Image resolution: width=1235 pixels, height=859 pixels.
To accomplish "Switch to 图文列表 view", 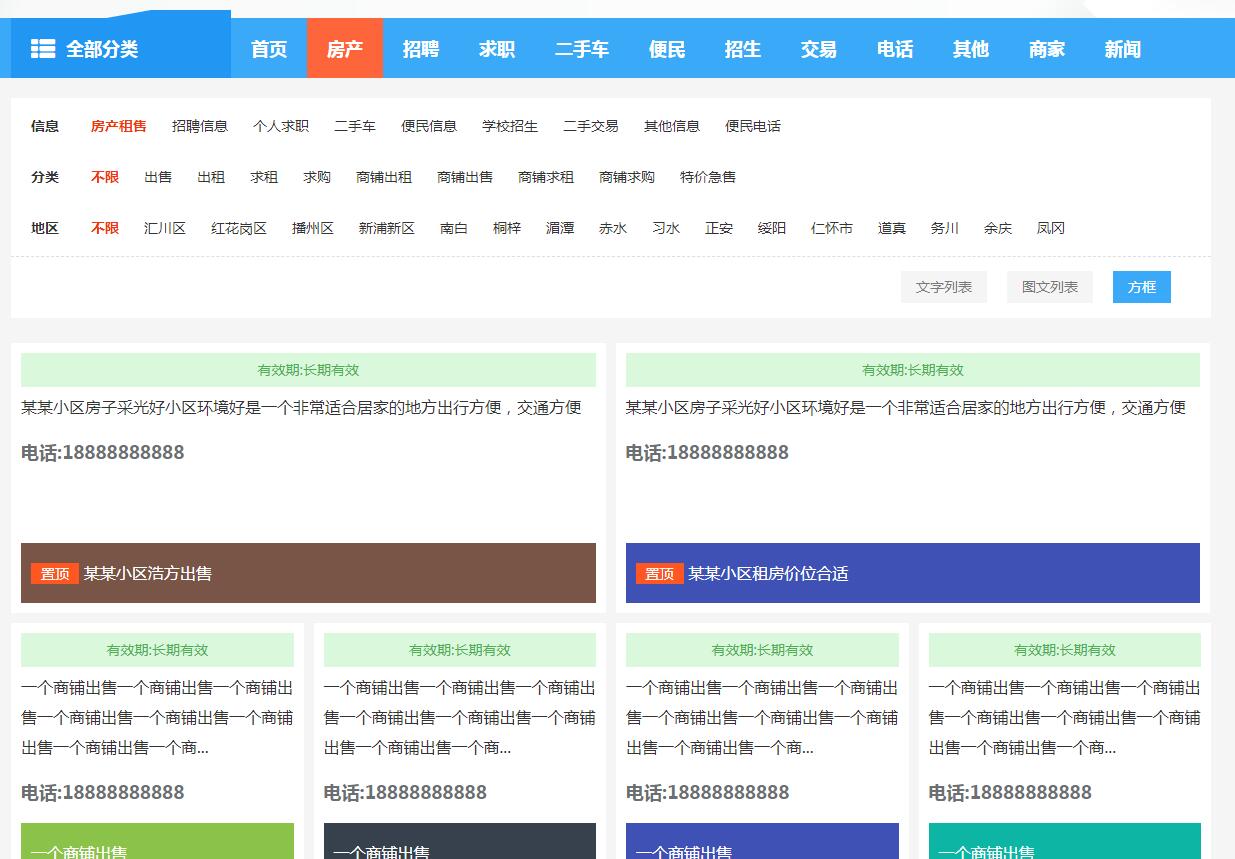I will [x=1049, y=287].
